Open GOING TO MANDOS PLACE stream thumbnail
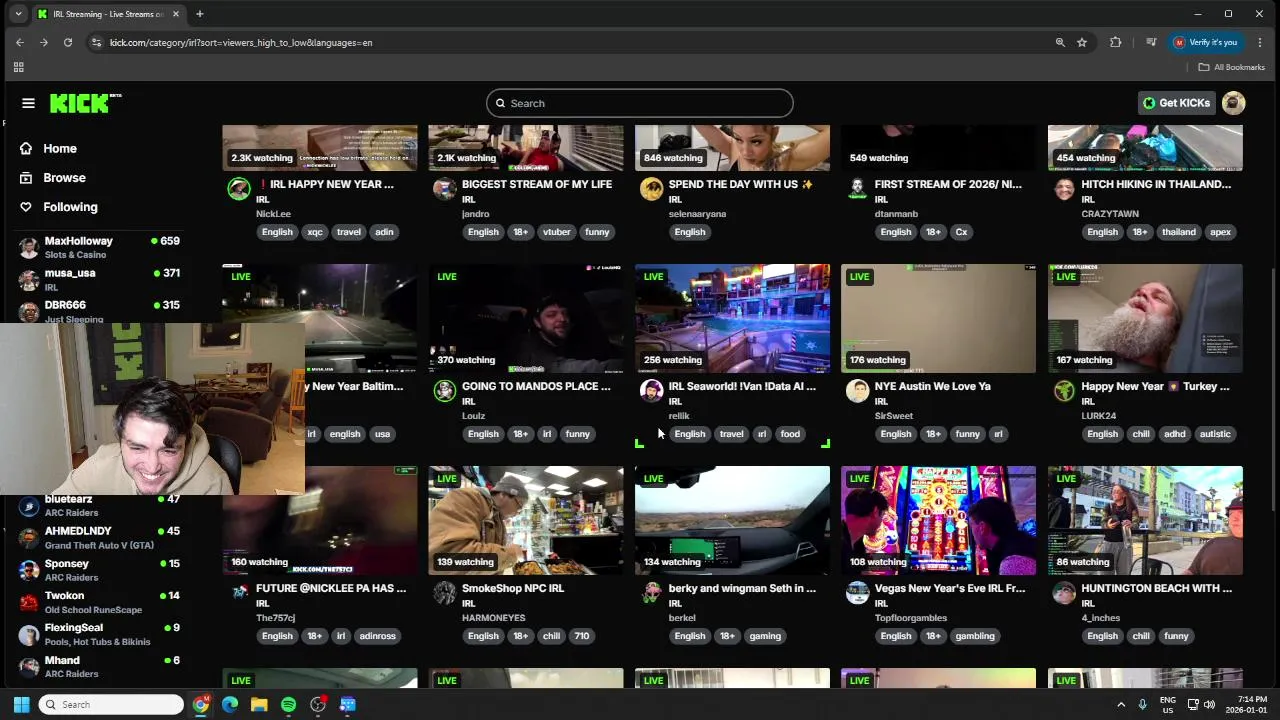1280x720 pixels. [526, 318]
